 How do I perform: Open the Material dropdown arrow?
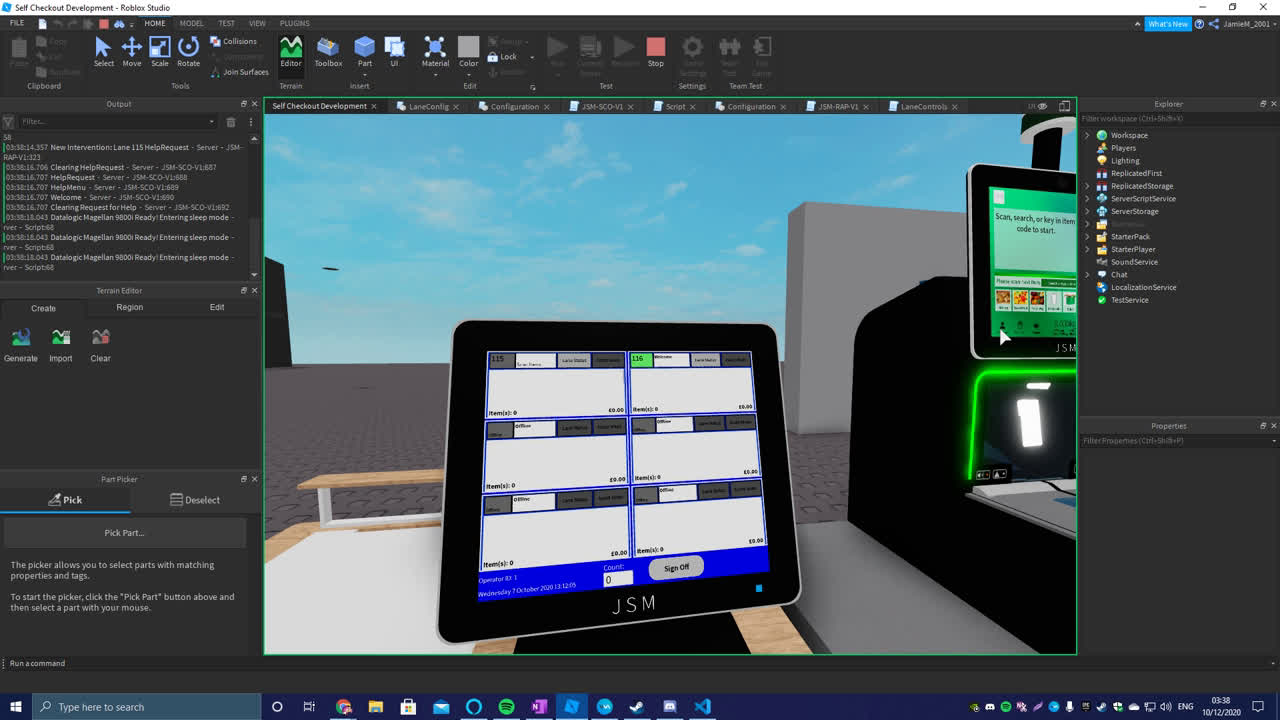(x=435, y=74)
